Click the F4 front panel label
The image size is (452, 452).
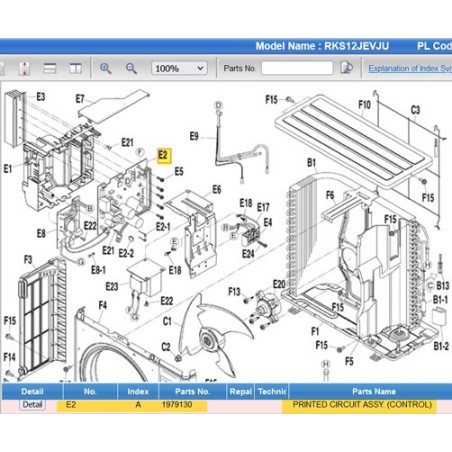103,305
